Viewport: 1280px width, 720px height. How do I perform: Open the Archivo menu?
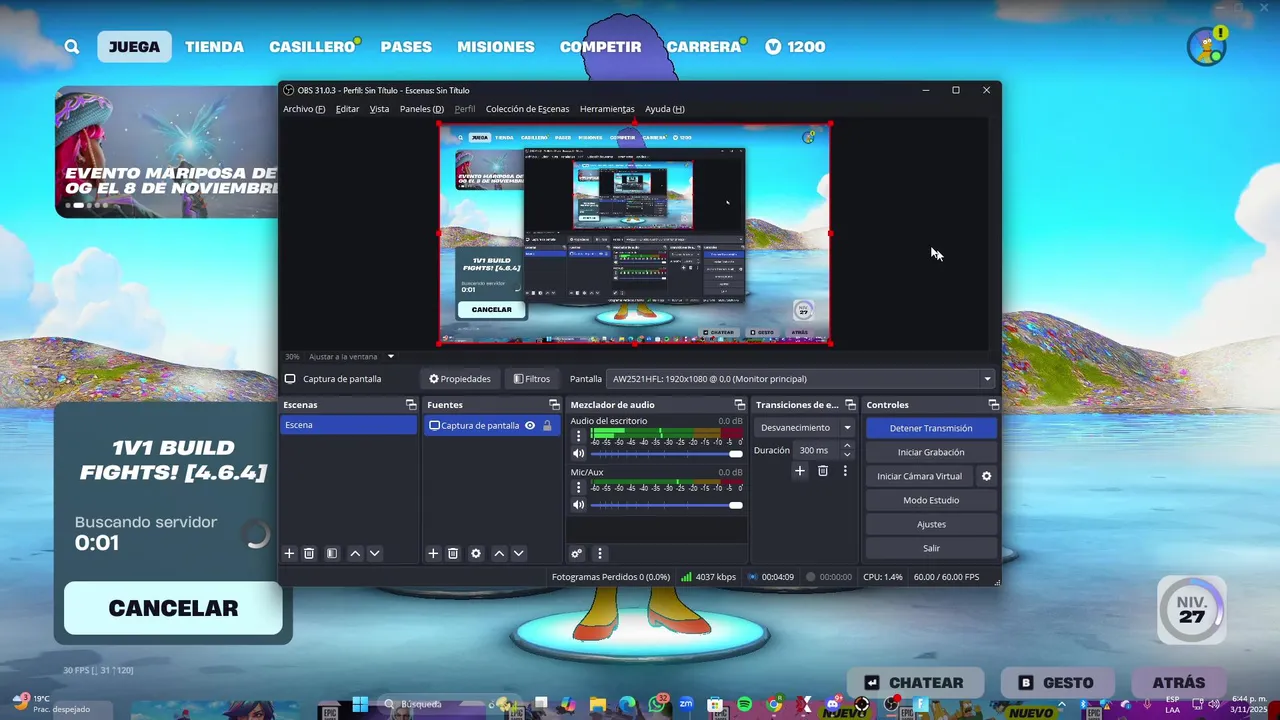click(304, 109)
